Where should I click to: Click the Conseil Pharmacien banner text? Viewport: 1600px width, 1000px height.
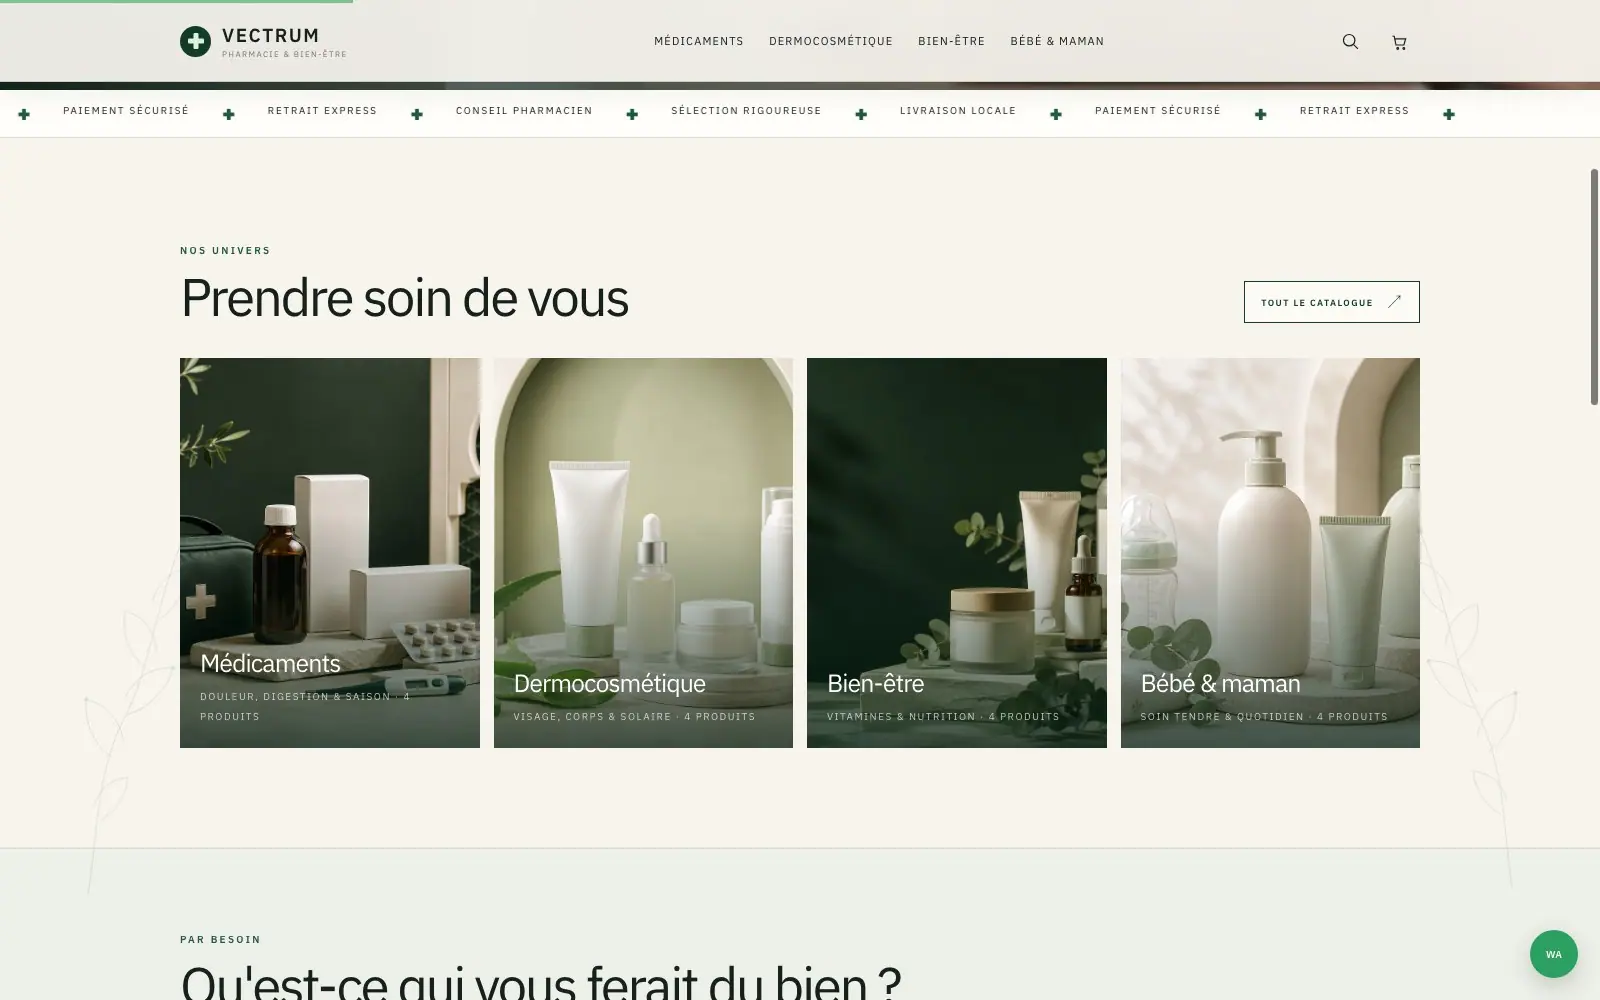[x=524, y=111]
